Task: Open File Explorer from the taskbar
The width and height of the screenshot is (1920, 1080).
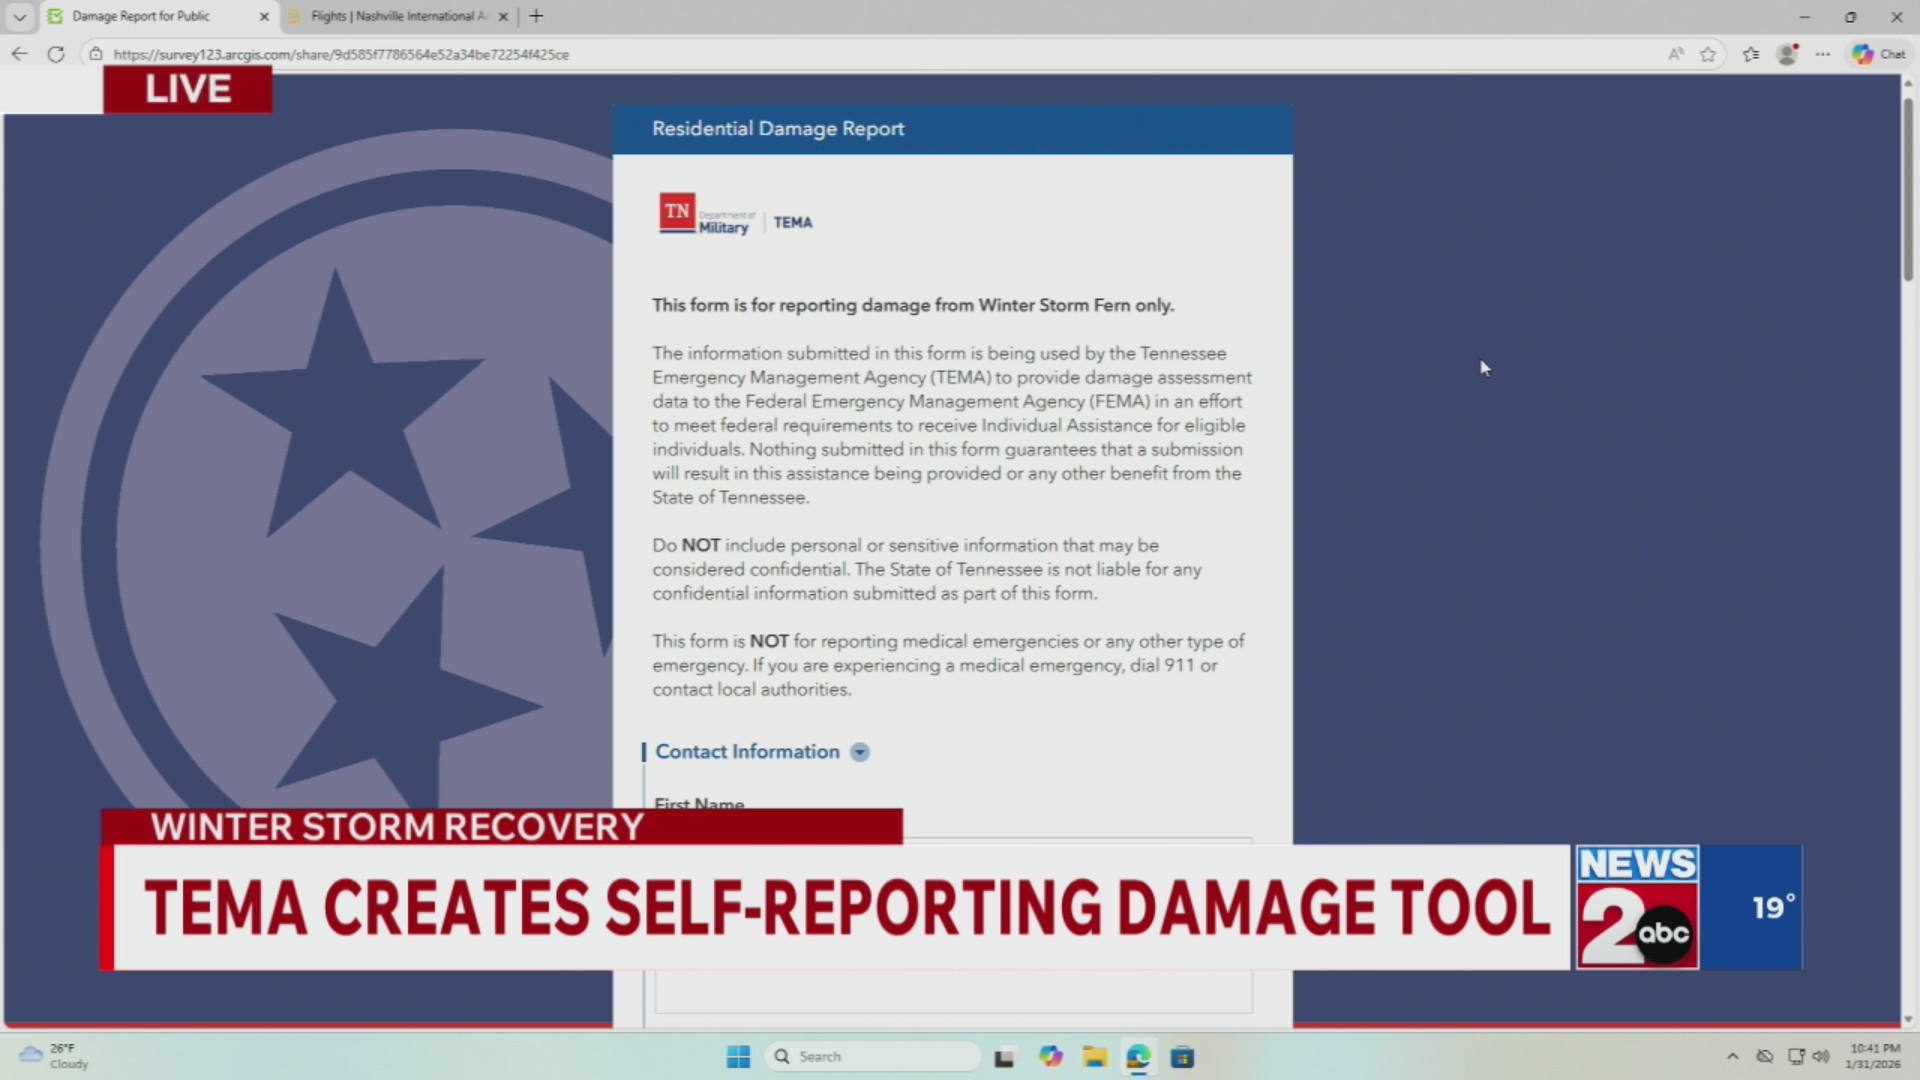Action: click(1095, 1057)
